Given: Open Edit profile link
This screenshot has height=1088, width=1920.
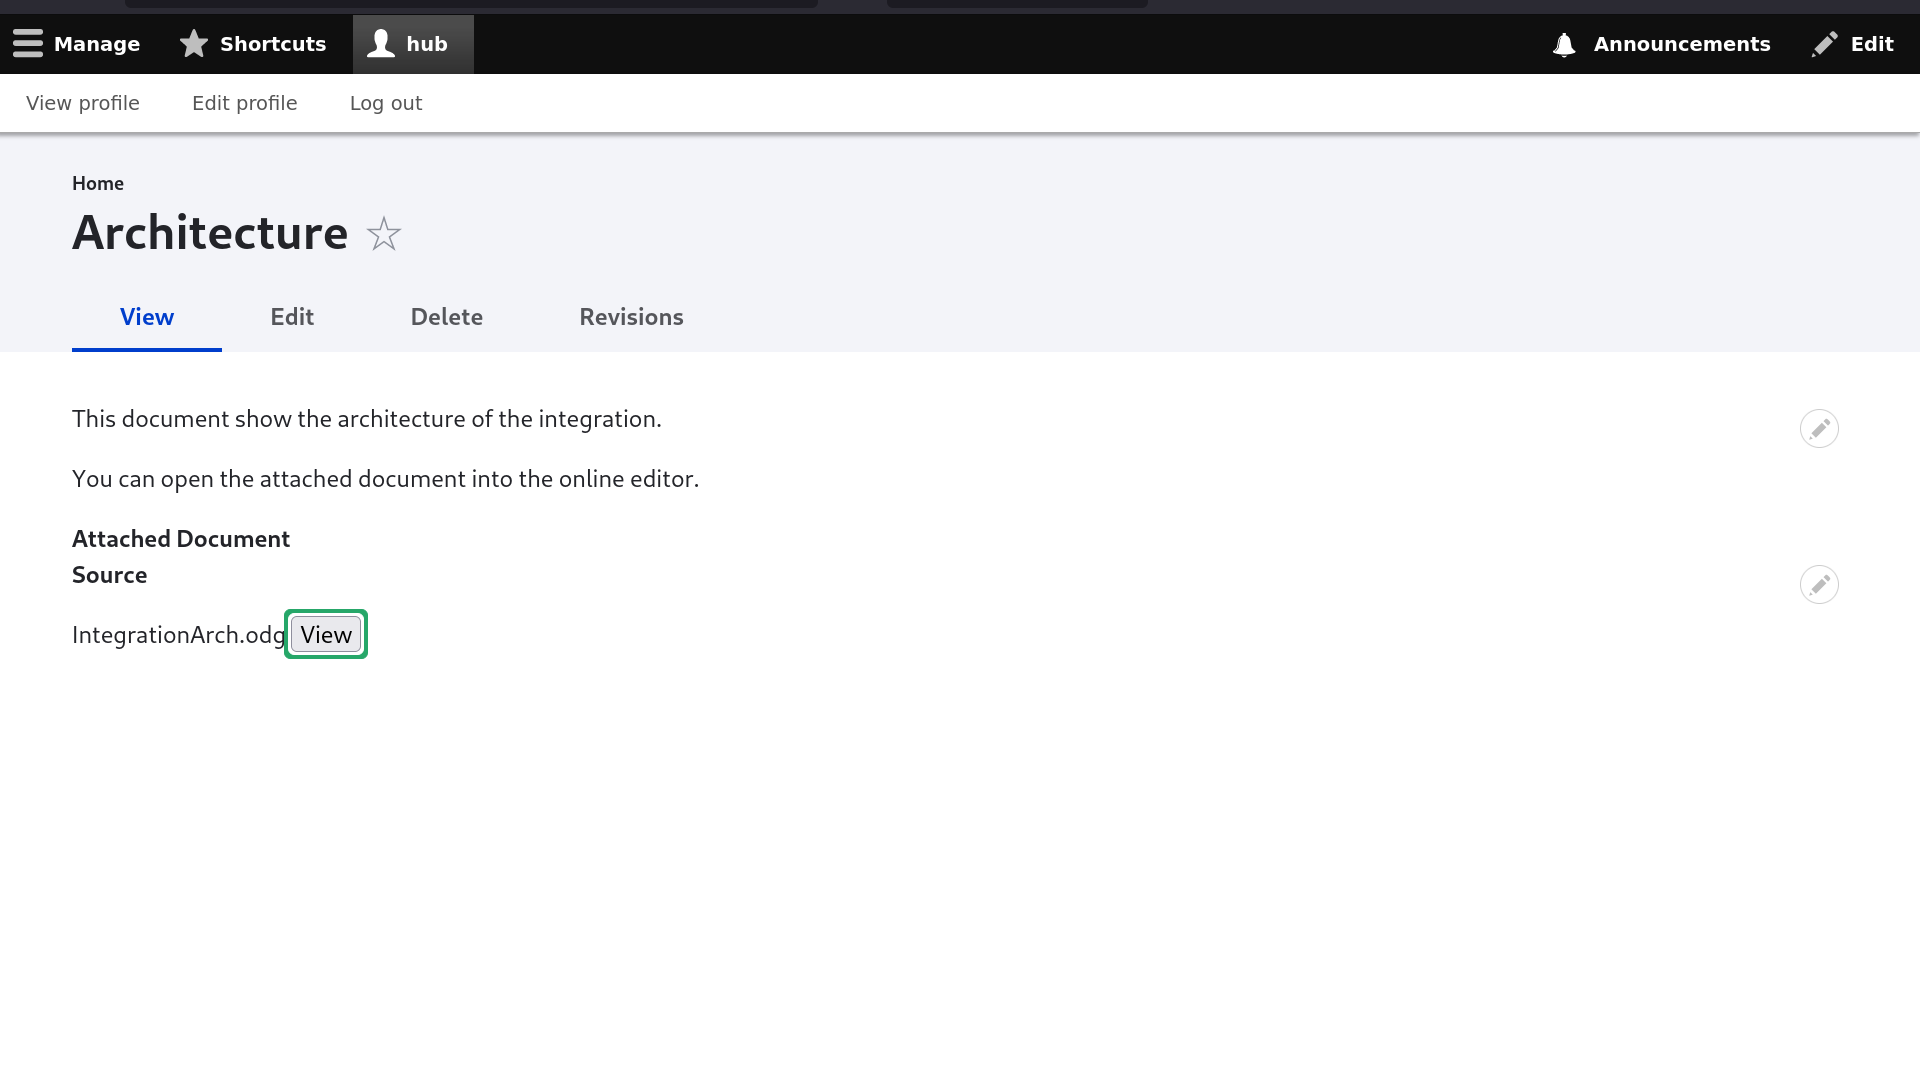Looking at the screenshot, I should pos(244,103).
